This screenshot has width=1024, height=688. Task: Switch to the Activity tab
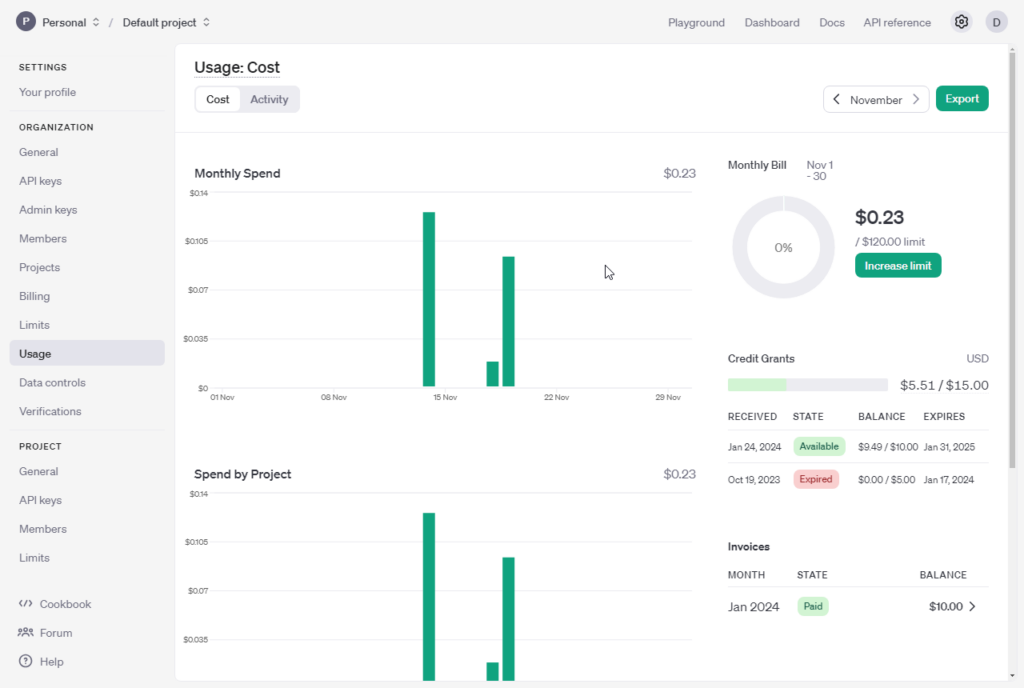tap(269, 99)
